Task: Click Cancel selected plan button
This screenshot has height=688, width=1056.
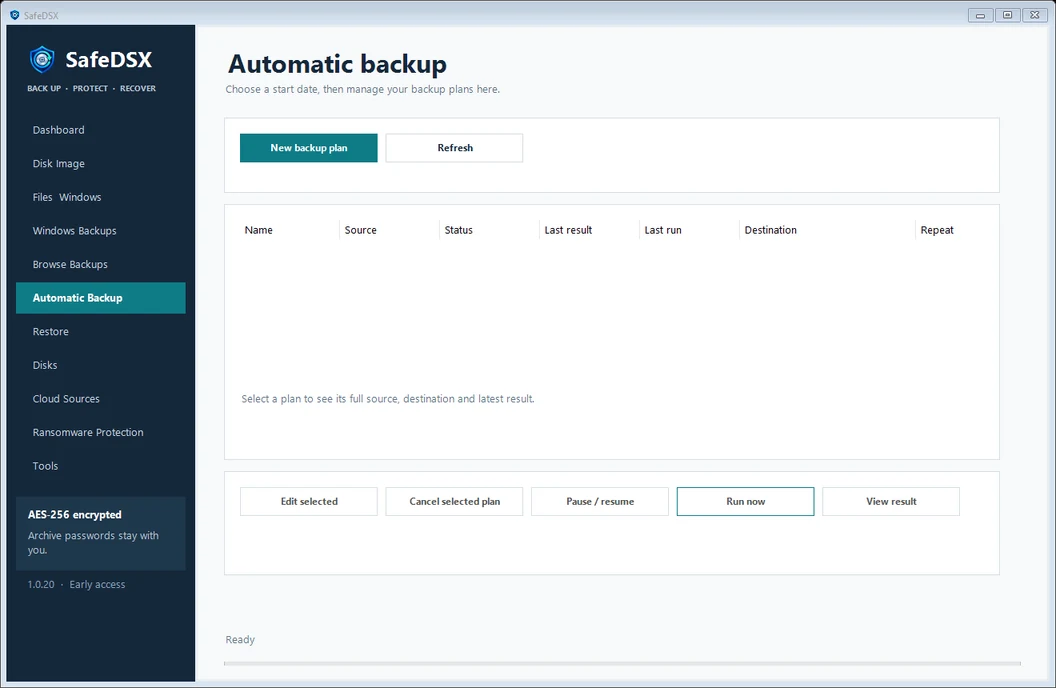Action: [454, 502]
